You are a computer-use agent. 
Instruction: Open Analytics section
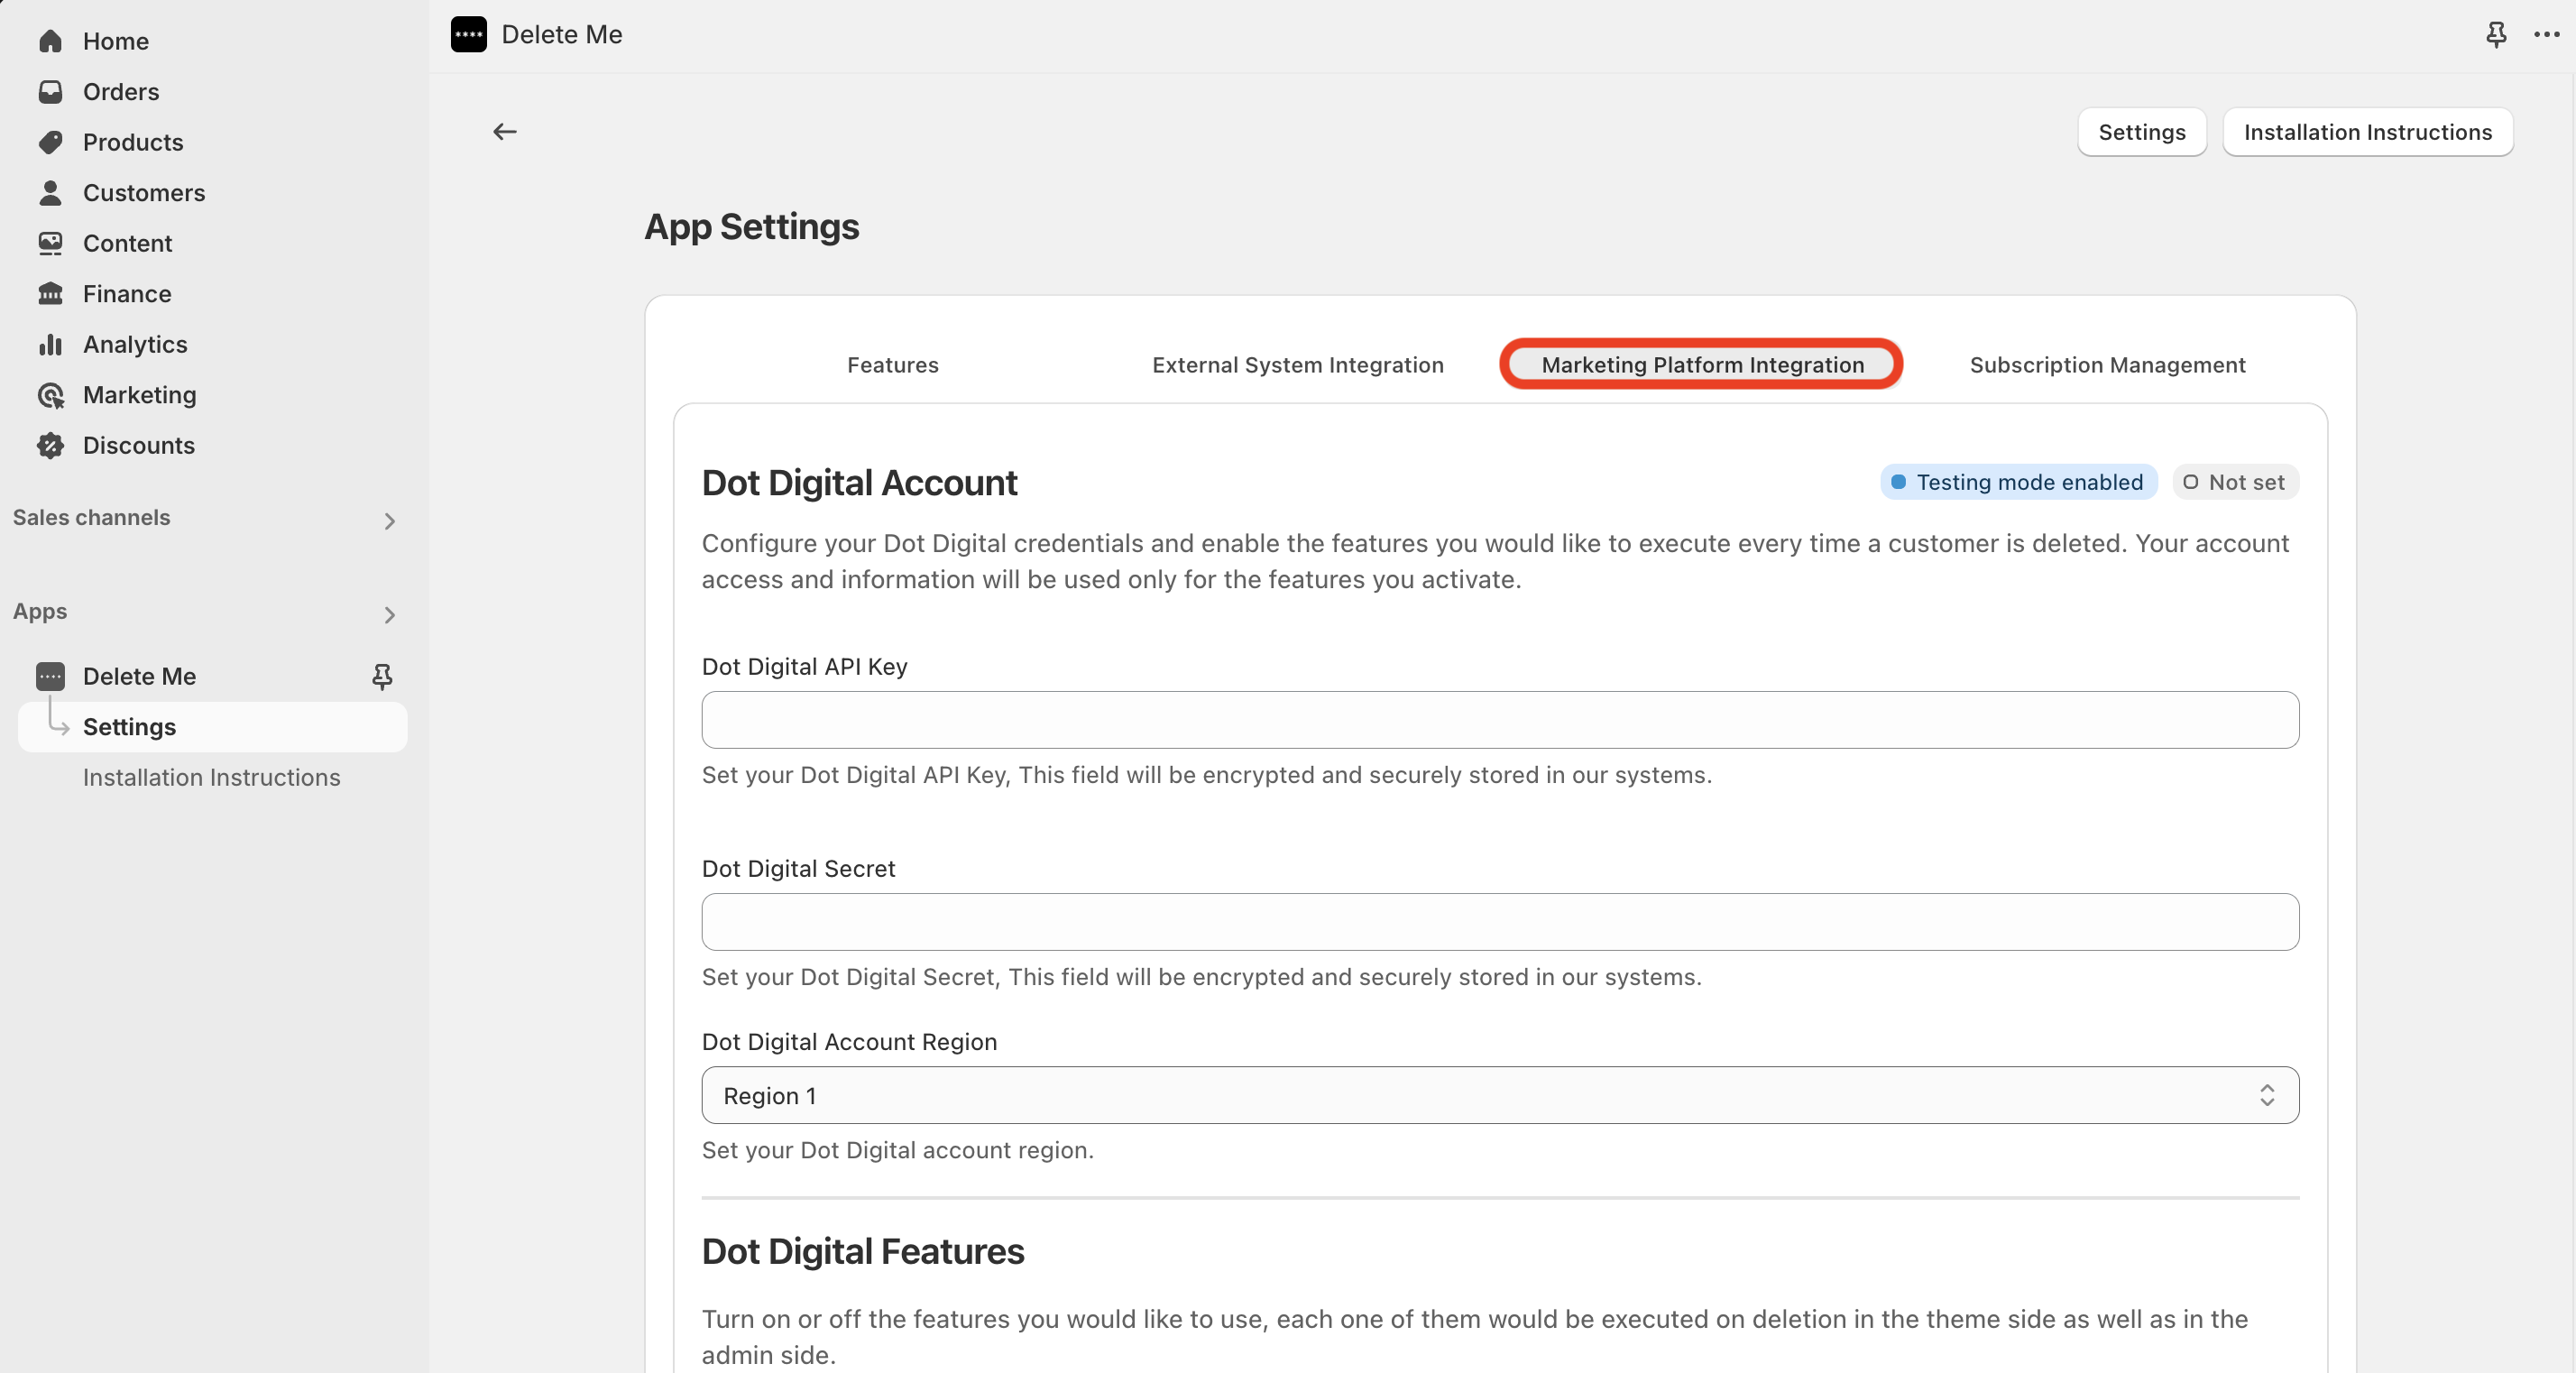[x=135, y=344]
